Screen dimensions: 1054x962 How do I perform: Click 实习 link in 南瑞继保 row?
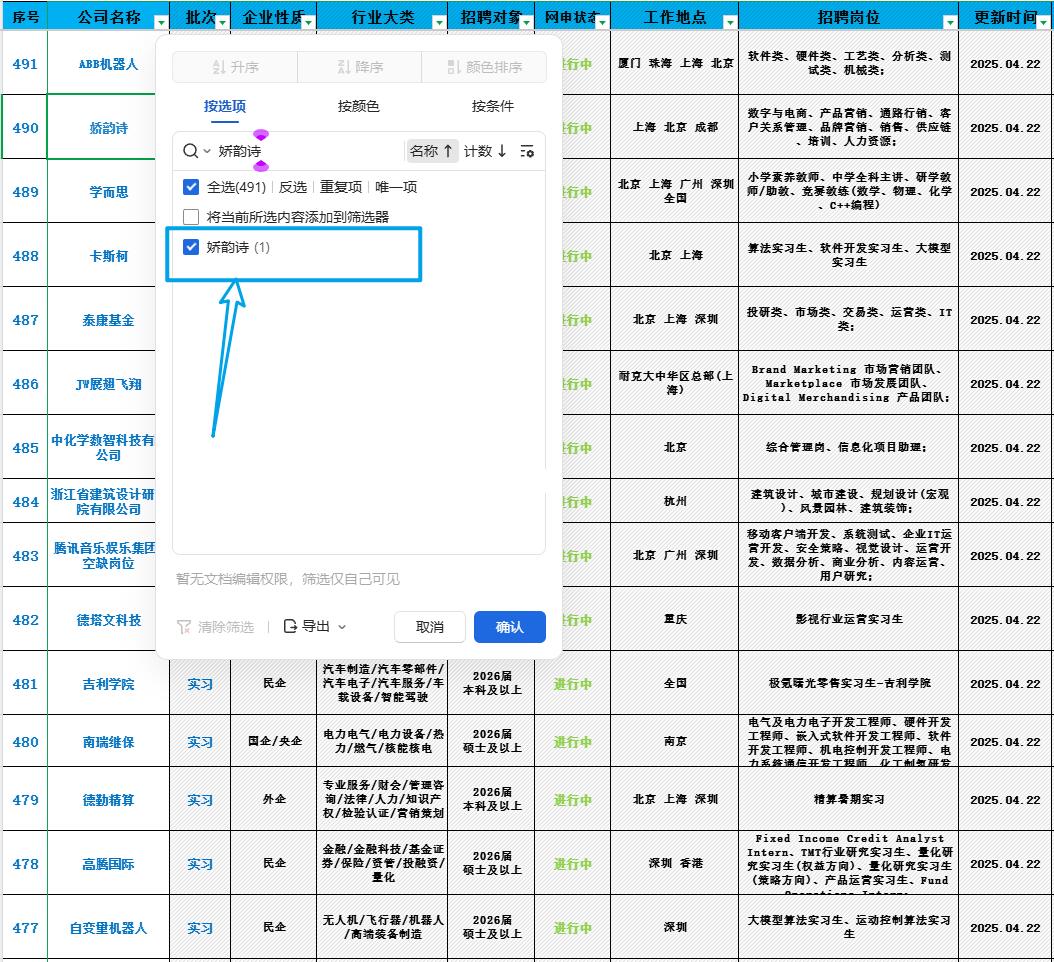click(x=200, y=742)
